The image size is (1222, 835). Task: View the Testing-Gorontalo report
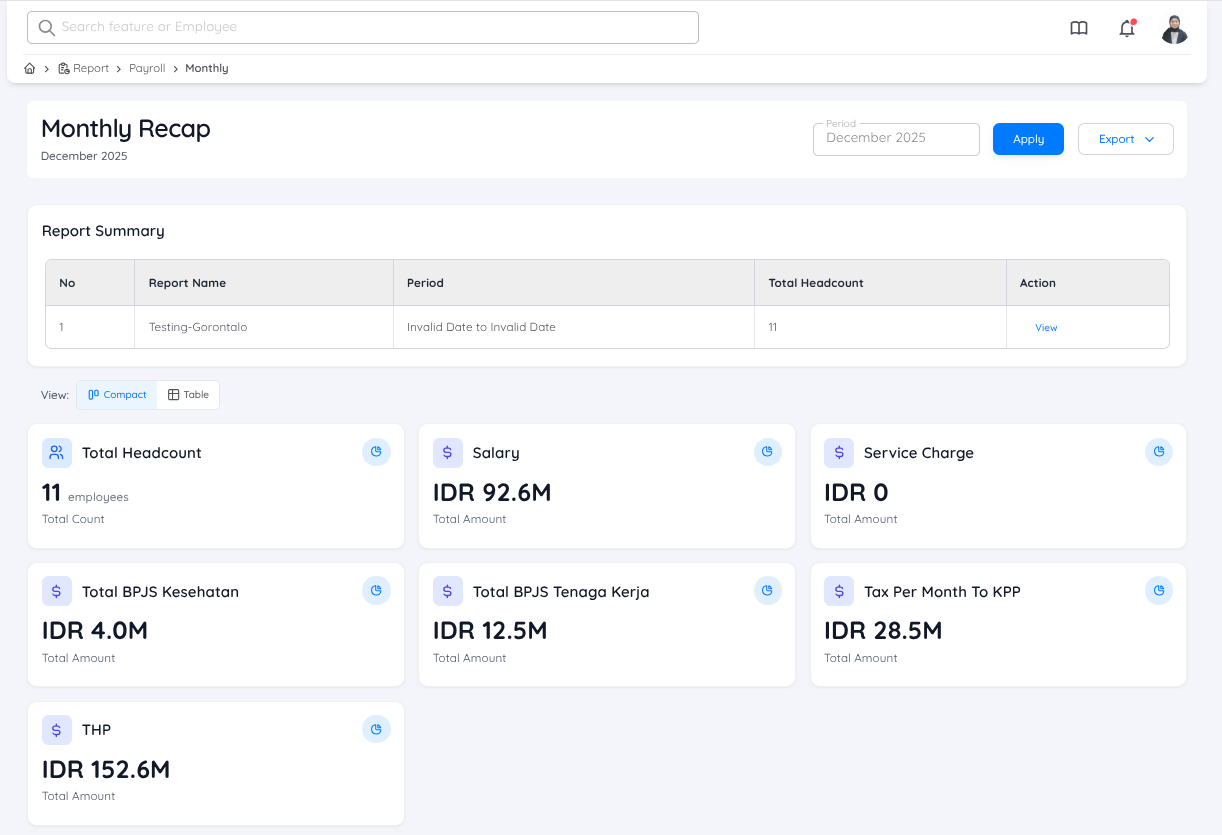coord(1046,328)
